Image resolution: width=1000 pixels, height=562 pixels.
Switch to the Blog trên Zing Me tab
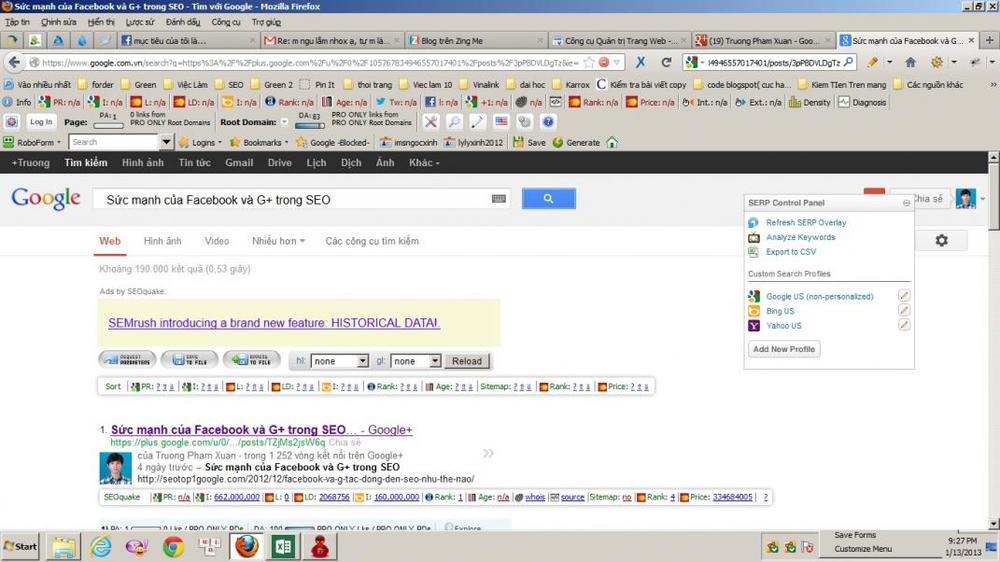tap(475, 40)
